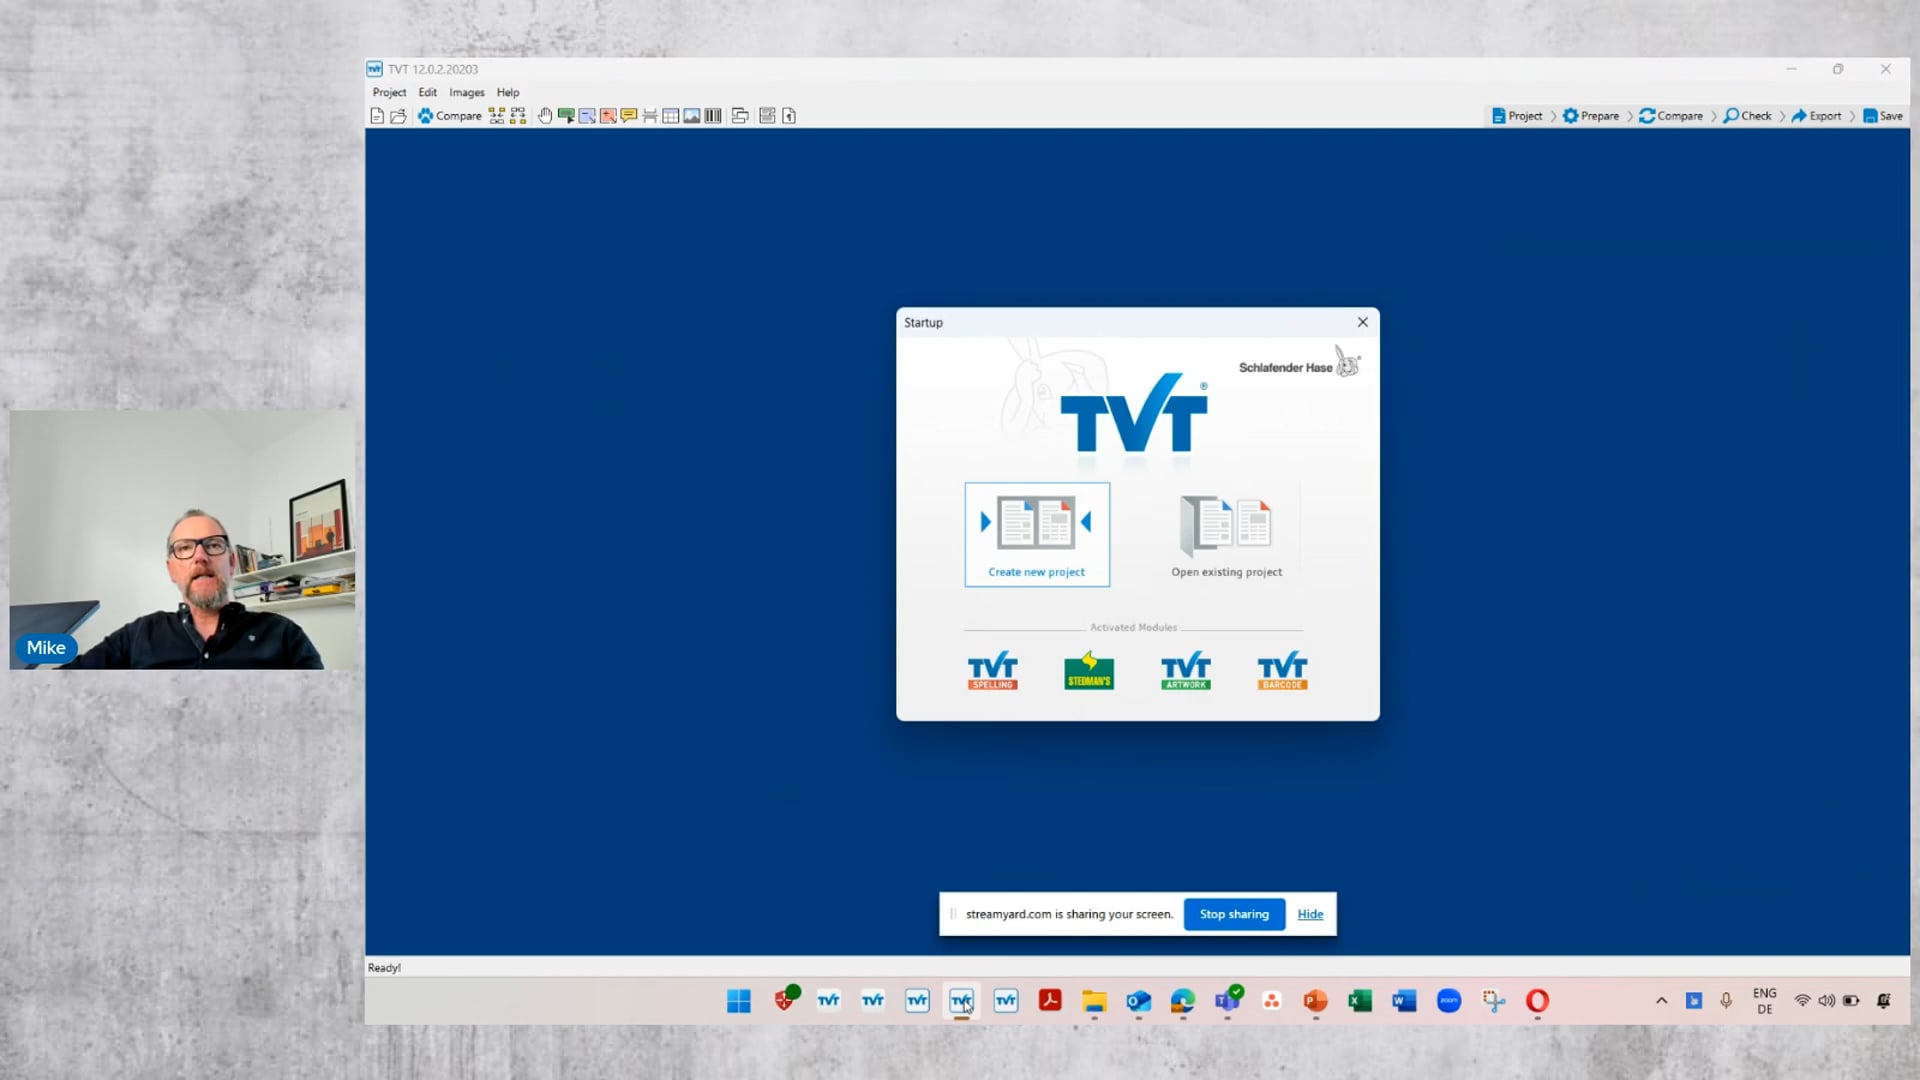Click the barcode tool icon
Image resolution: width=1920 pixels, height=1080 pixels.
pyautogui.click(x=713, y=116)
